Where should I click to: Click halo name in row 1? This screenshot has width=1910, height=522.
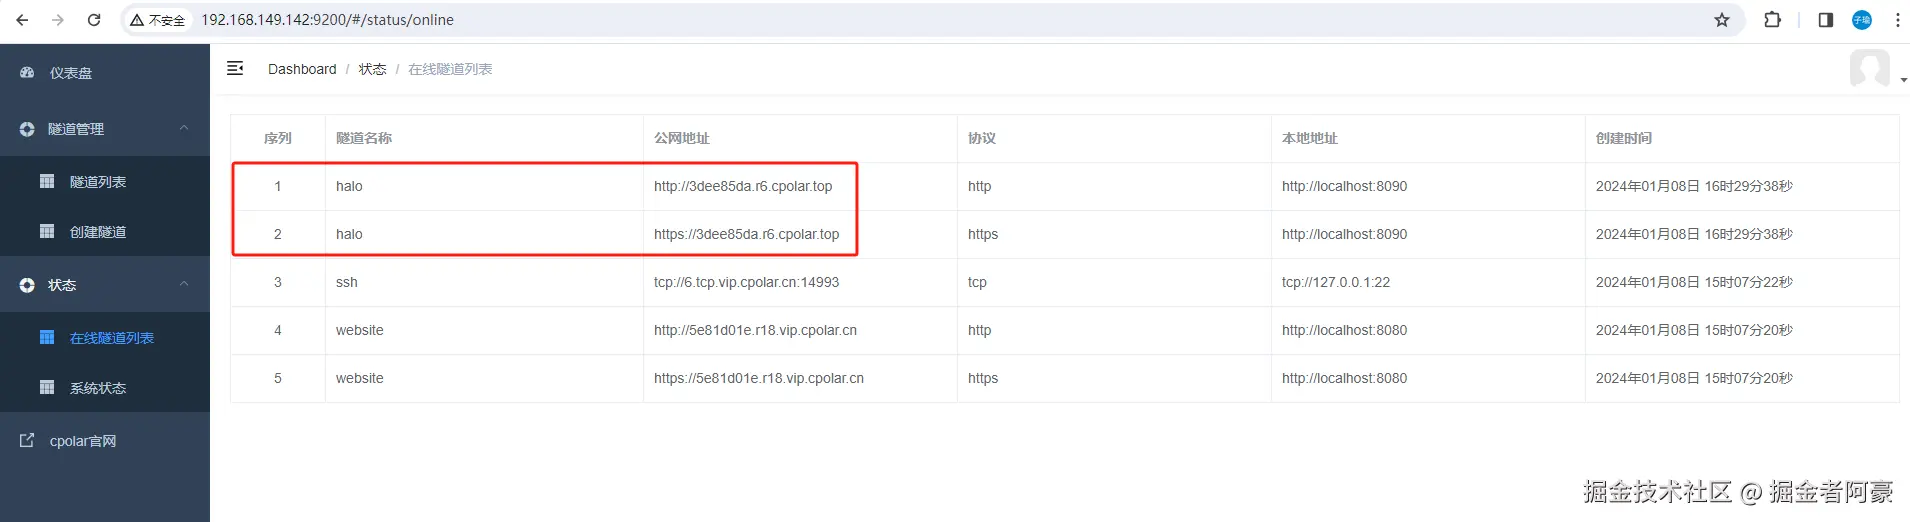click(x=349, y=186)
